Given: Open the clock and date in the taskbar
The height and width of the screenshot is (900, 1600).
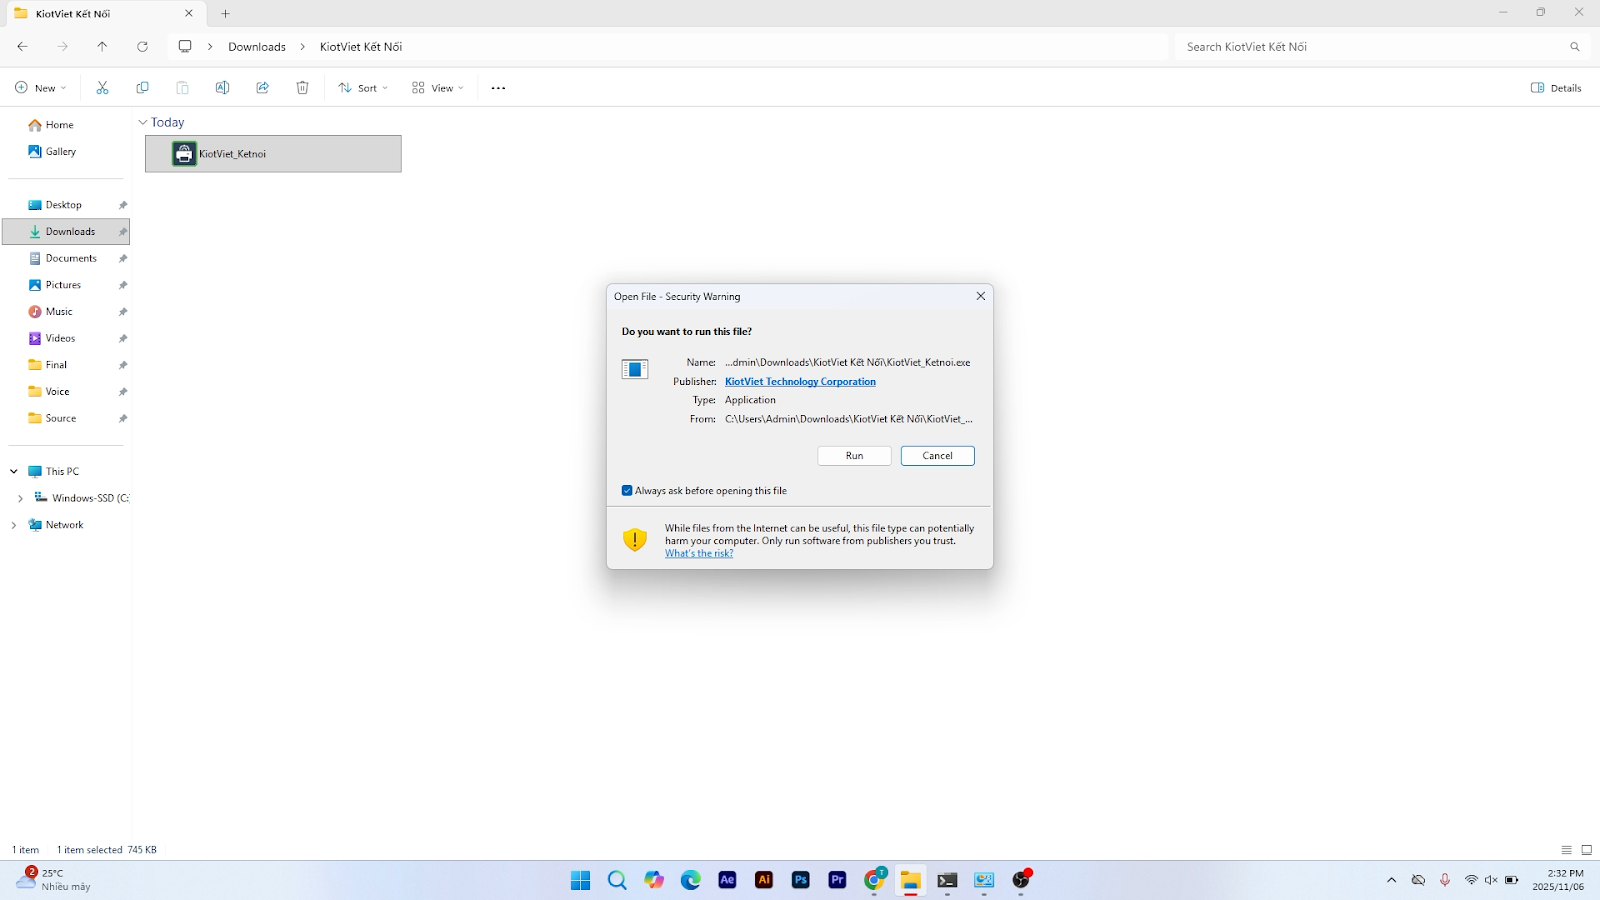Looking at the screenshot, I should [x=1558, y=880].
